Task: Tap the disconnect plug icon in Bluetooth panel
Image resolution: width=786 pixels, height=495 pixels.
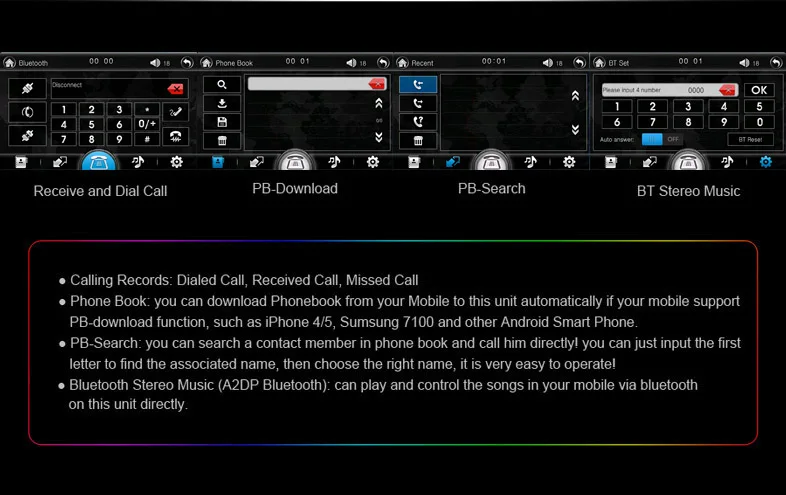Action: click(x=27, y=135)
